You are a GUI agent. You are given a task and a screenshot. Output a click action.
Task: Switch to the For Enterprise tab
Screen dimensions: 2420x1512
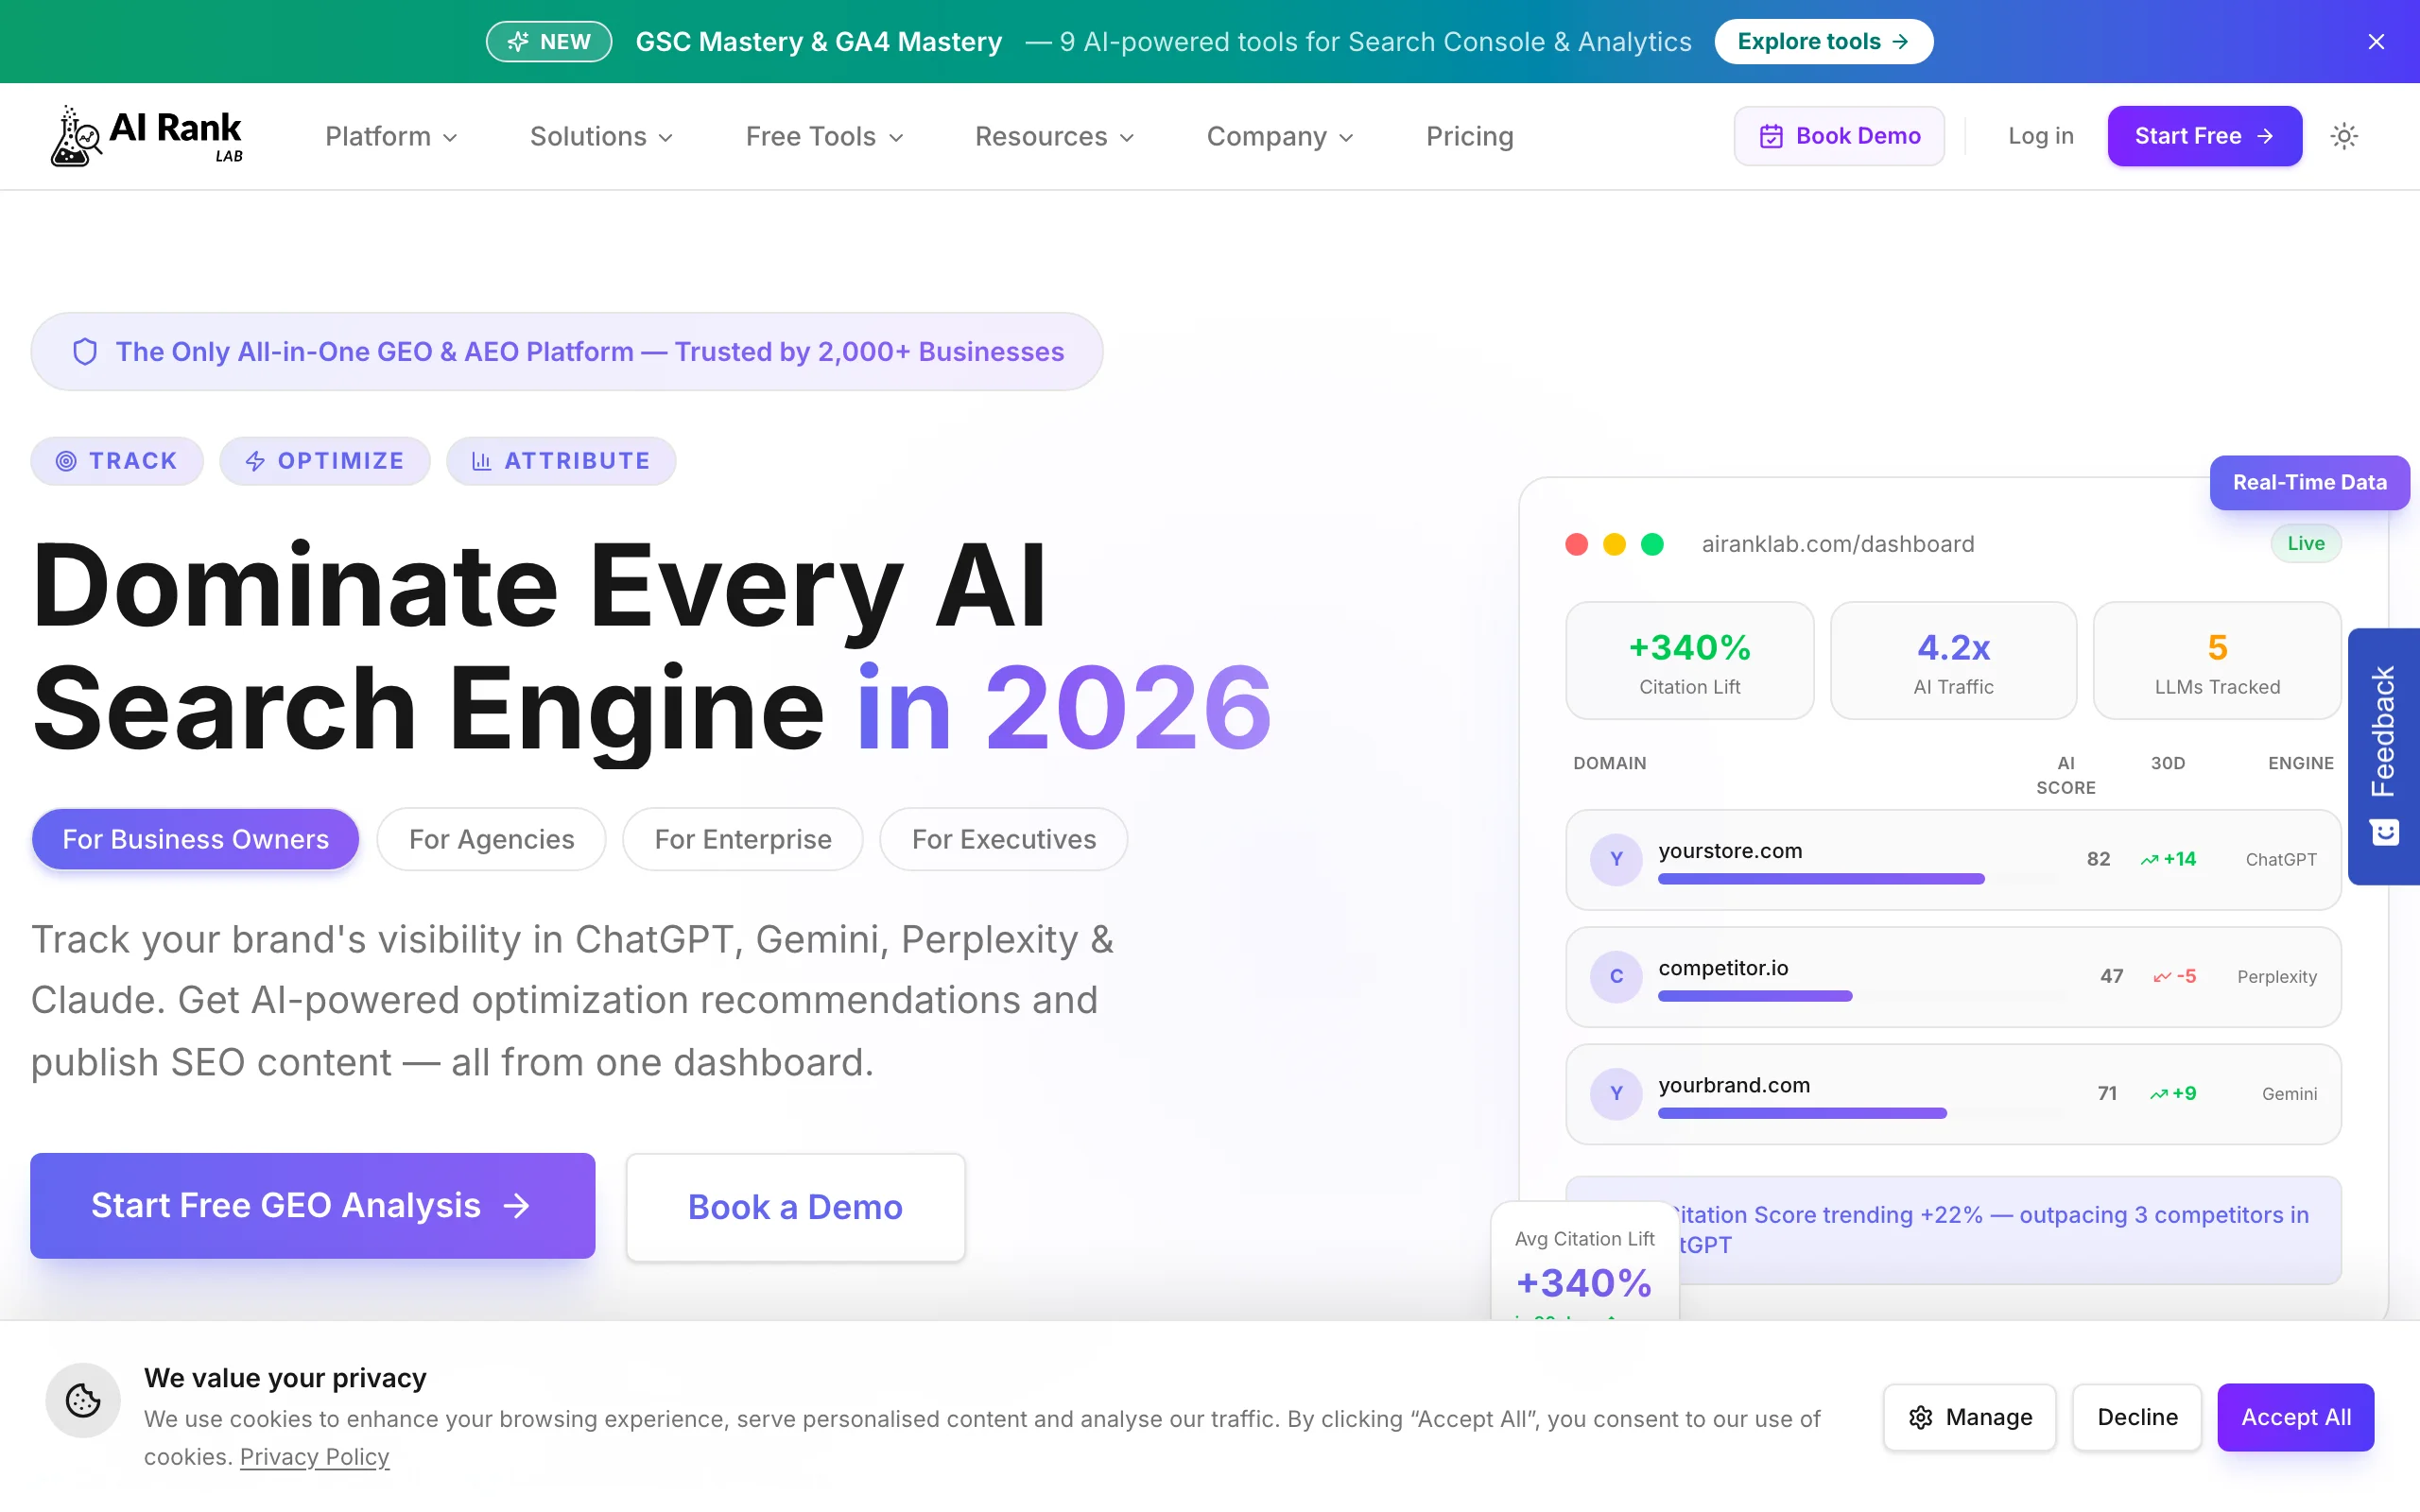click(743, 839)
